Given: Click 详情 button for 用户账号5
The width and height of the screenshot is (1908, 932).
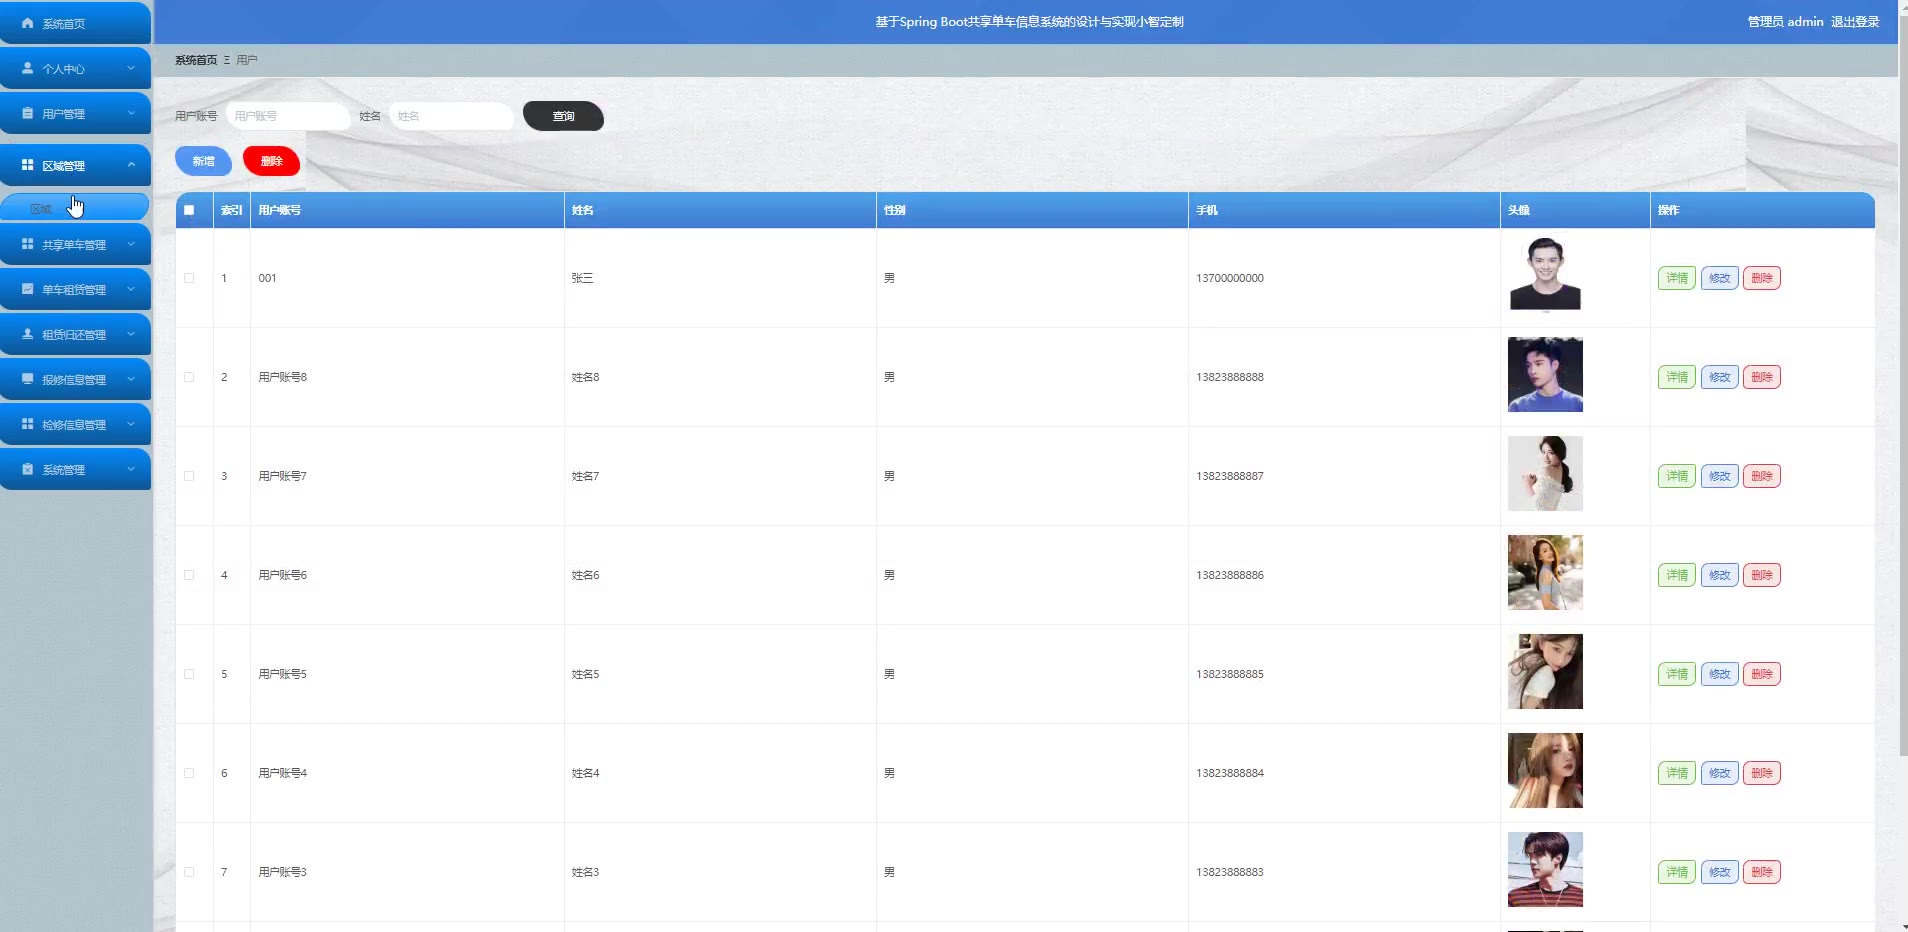Looking at the screenshot, I should (1677, 674).
